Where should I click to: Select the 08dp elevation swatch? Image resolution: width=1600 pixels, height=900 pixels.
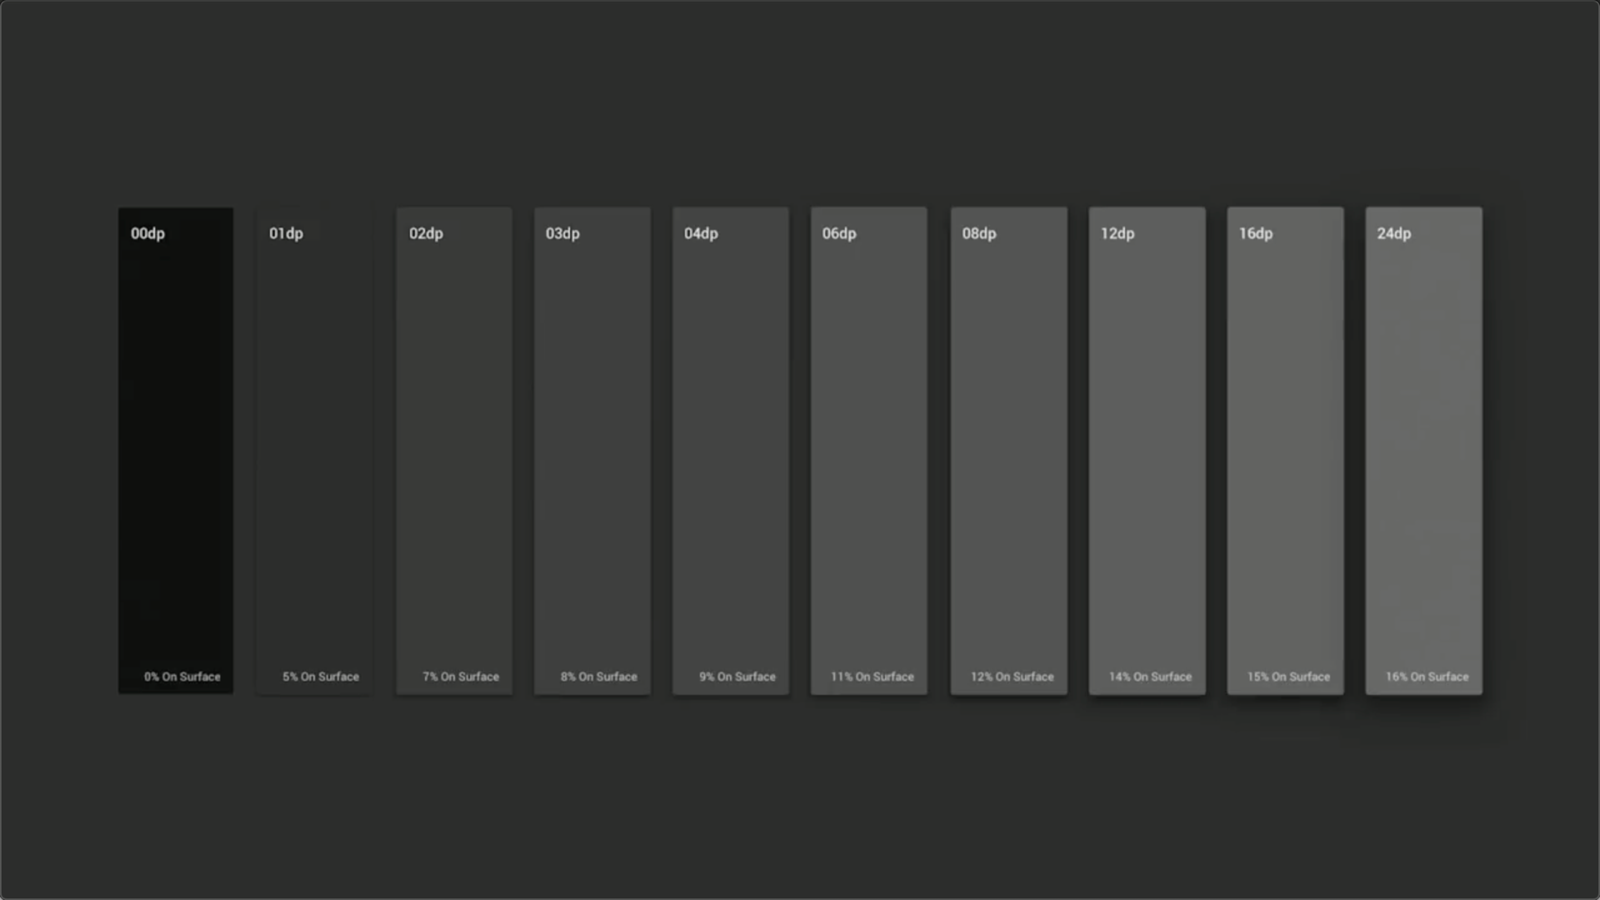point(1009,451)
